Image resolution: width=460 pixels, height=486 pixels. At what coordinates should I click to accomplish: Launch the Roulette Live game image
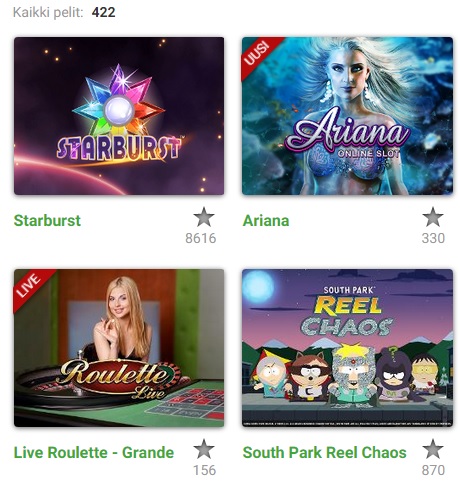pyautogui.click(x=119, y=348)
